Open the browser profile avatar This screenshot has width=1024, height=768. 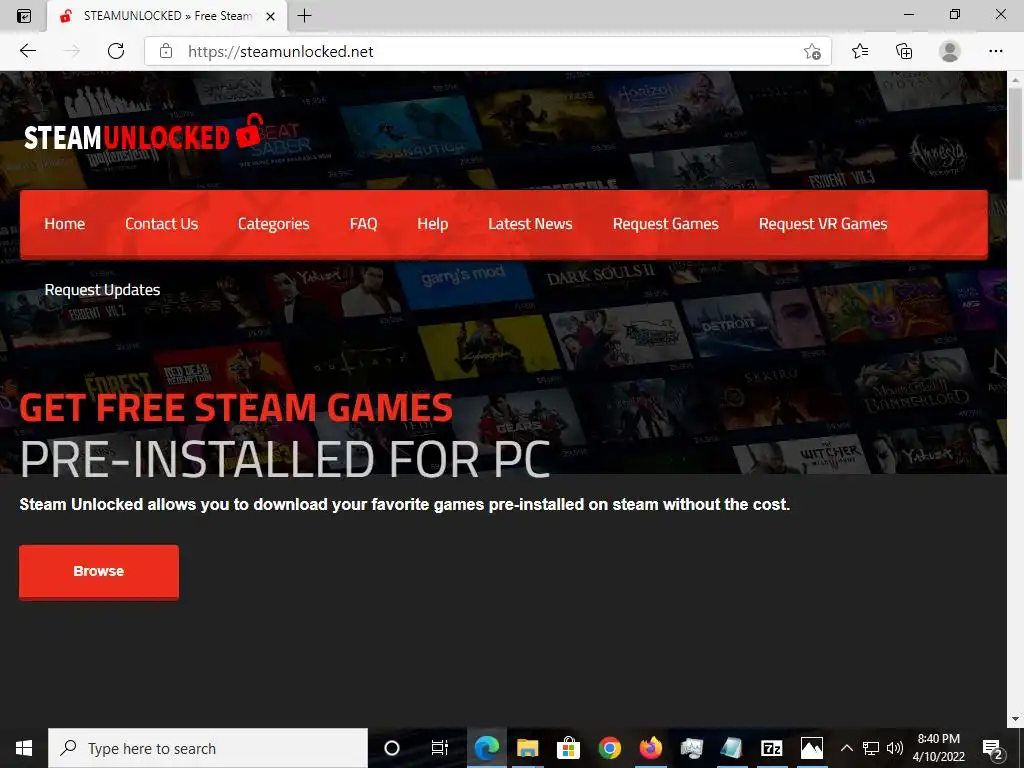(x=950, y=51)
